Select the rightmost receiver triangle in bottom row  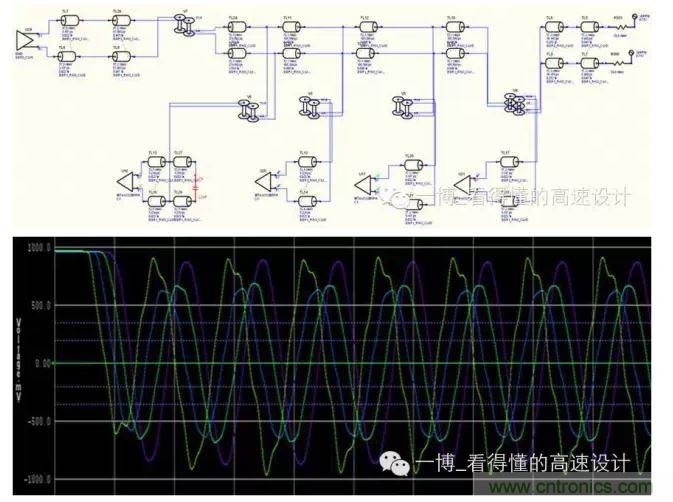pos(462,184)
